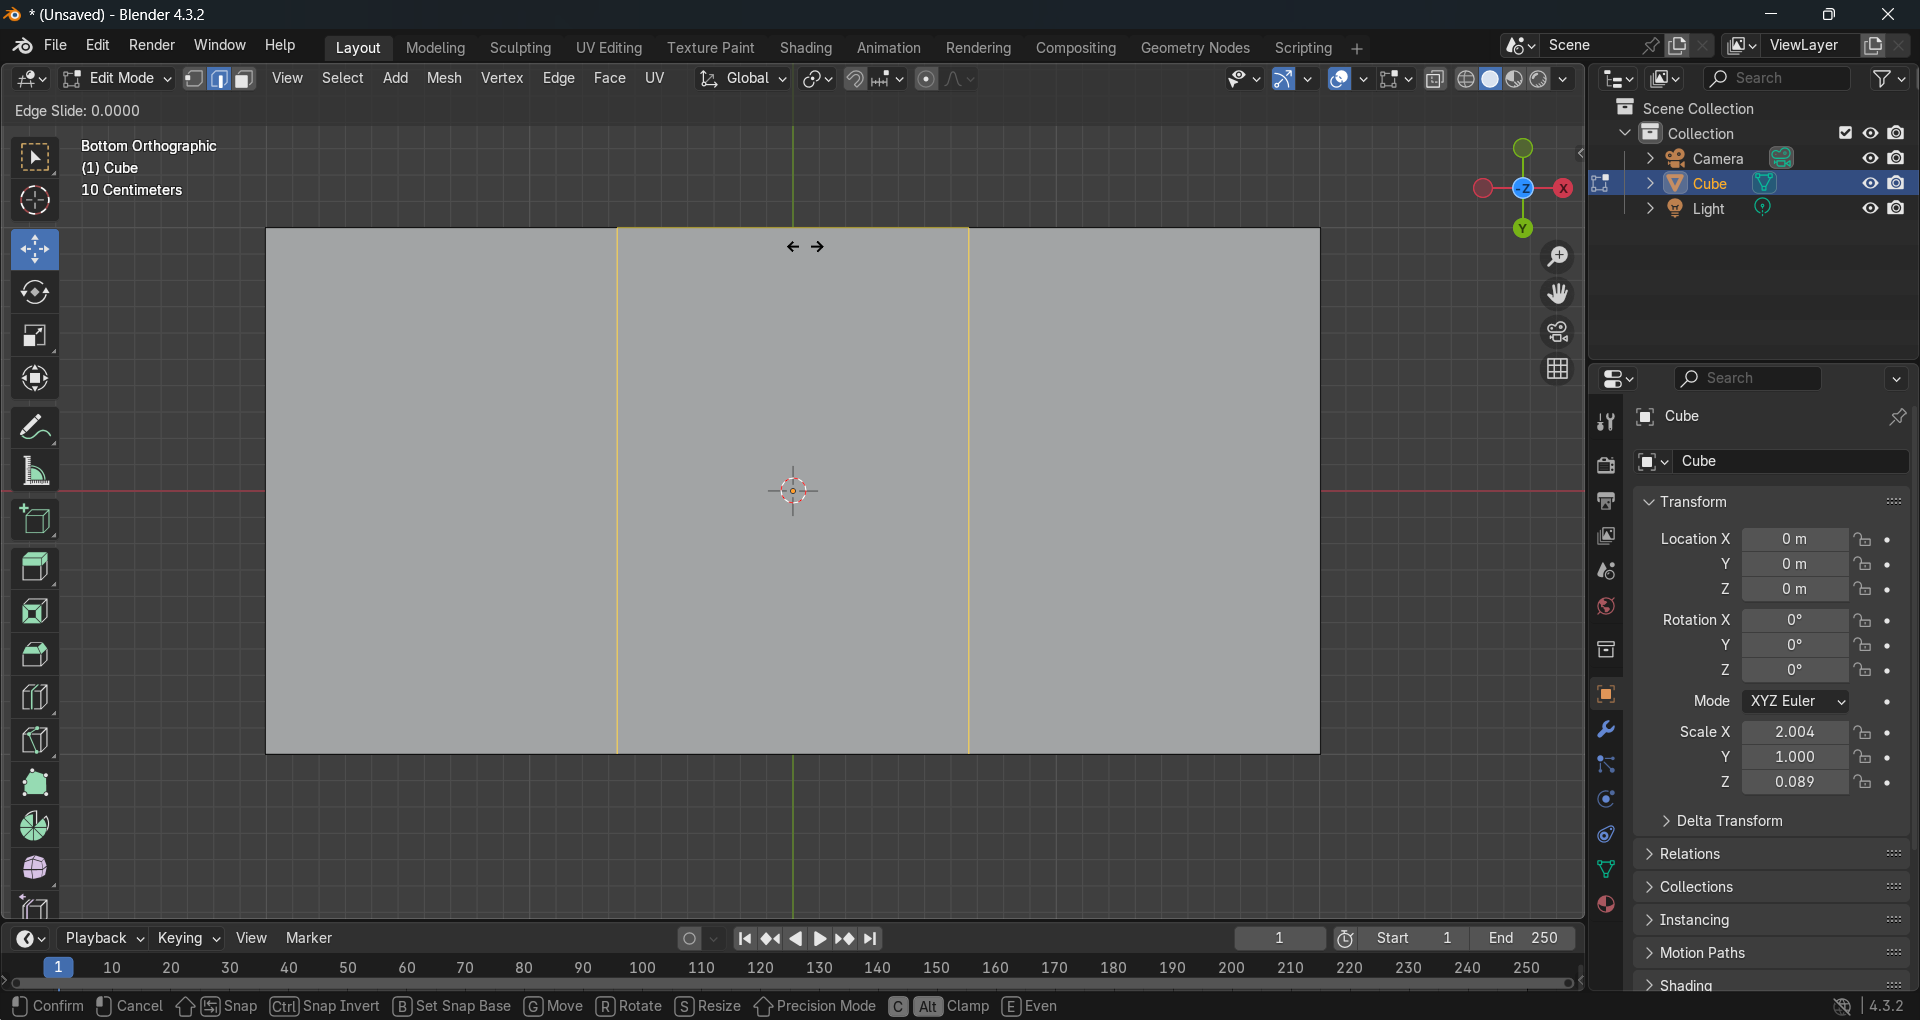Open the XYZ Euler rotation mode dropdown
Viewport: 1920px width, 1020px height.
click(x=1796, y=701)
